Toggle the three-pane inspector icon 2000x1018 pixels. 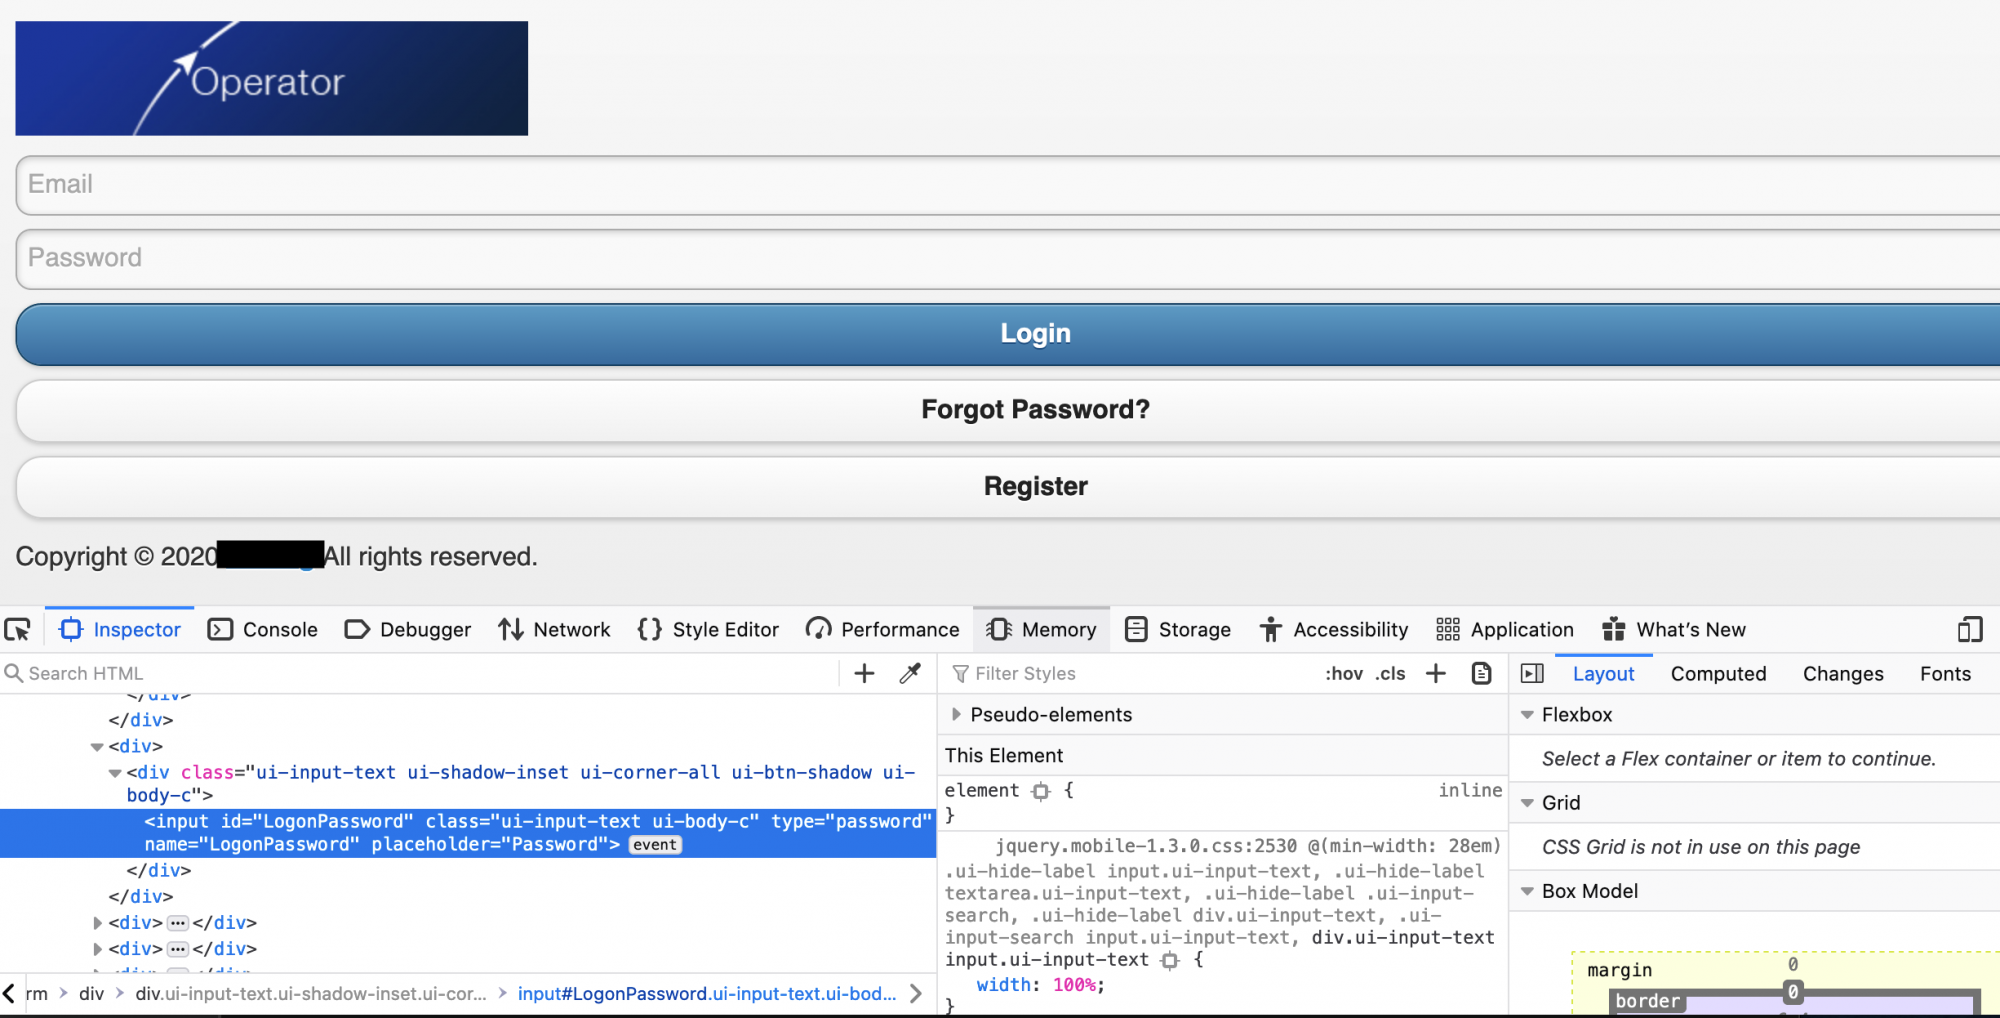click(x=1532, y=673)
